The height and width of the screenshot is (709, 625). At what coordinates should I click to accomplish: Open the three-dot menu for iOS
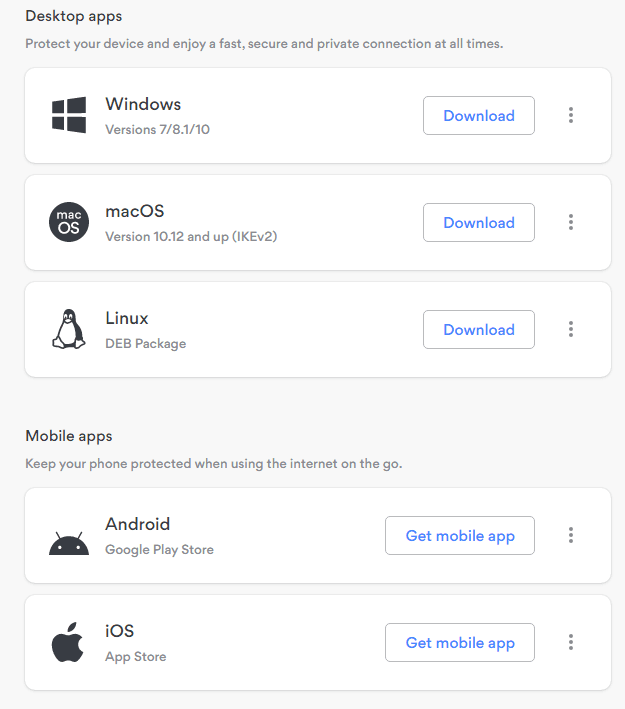[x=571, y=642]
